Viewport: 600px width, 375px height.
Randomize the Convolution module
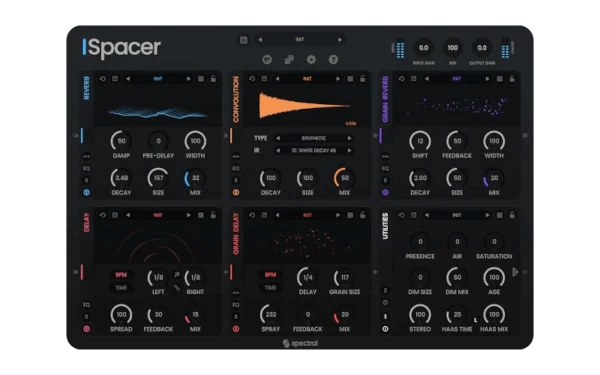350,79
